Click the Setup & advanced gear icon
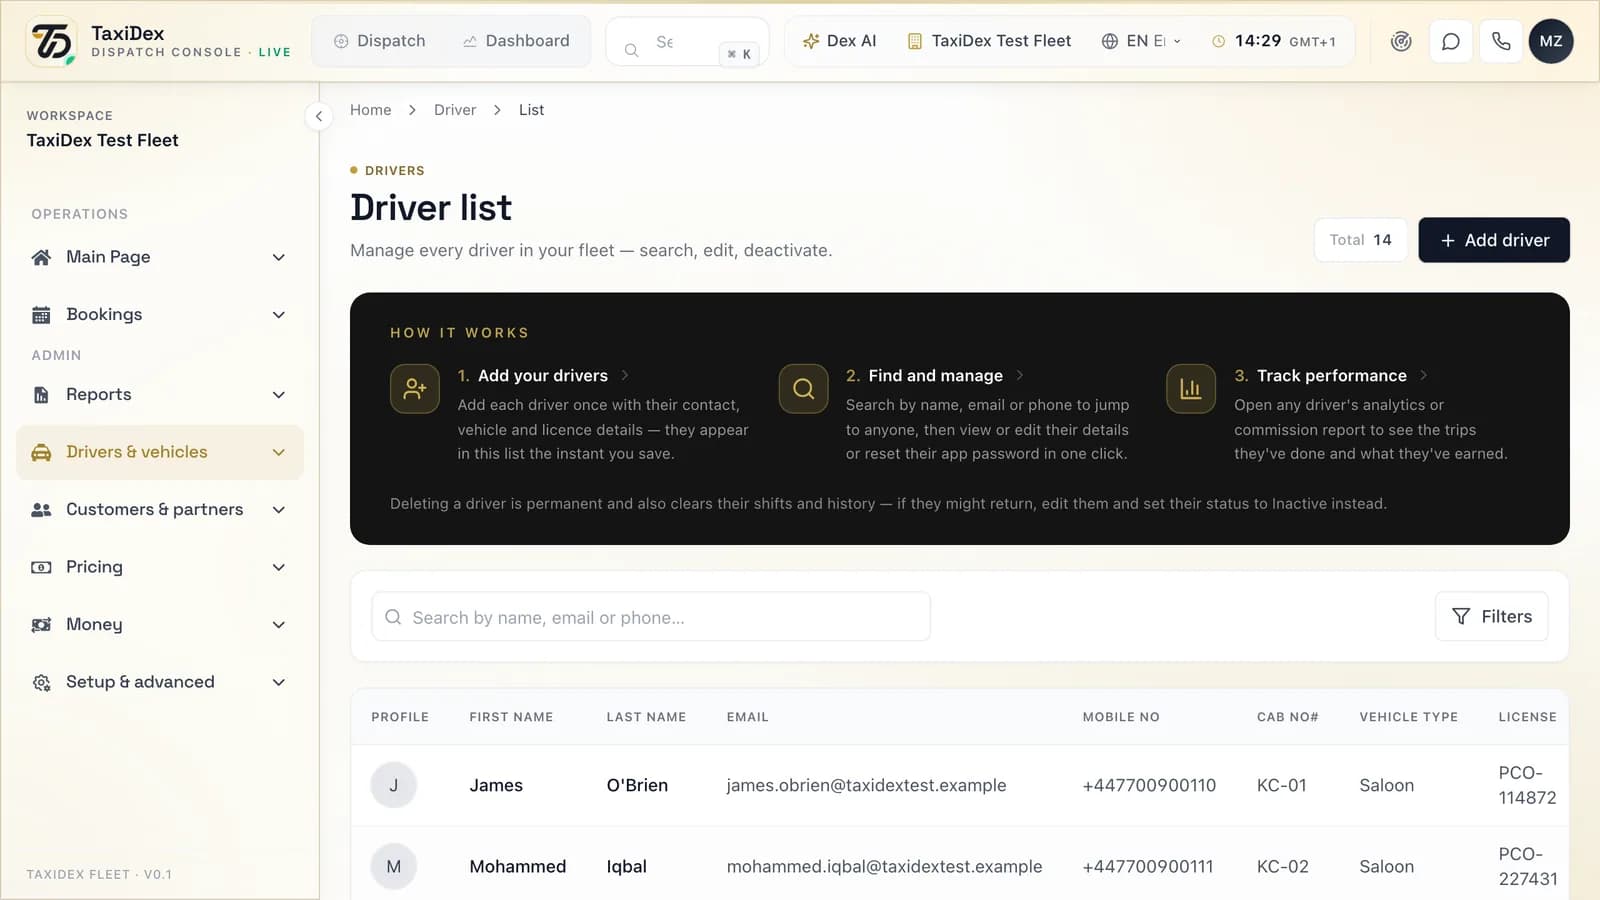This screenshot has width=1600, height=900. (x=41, y=683)
